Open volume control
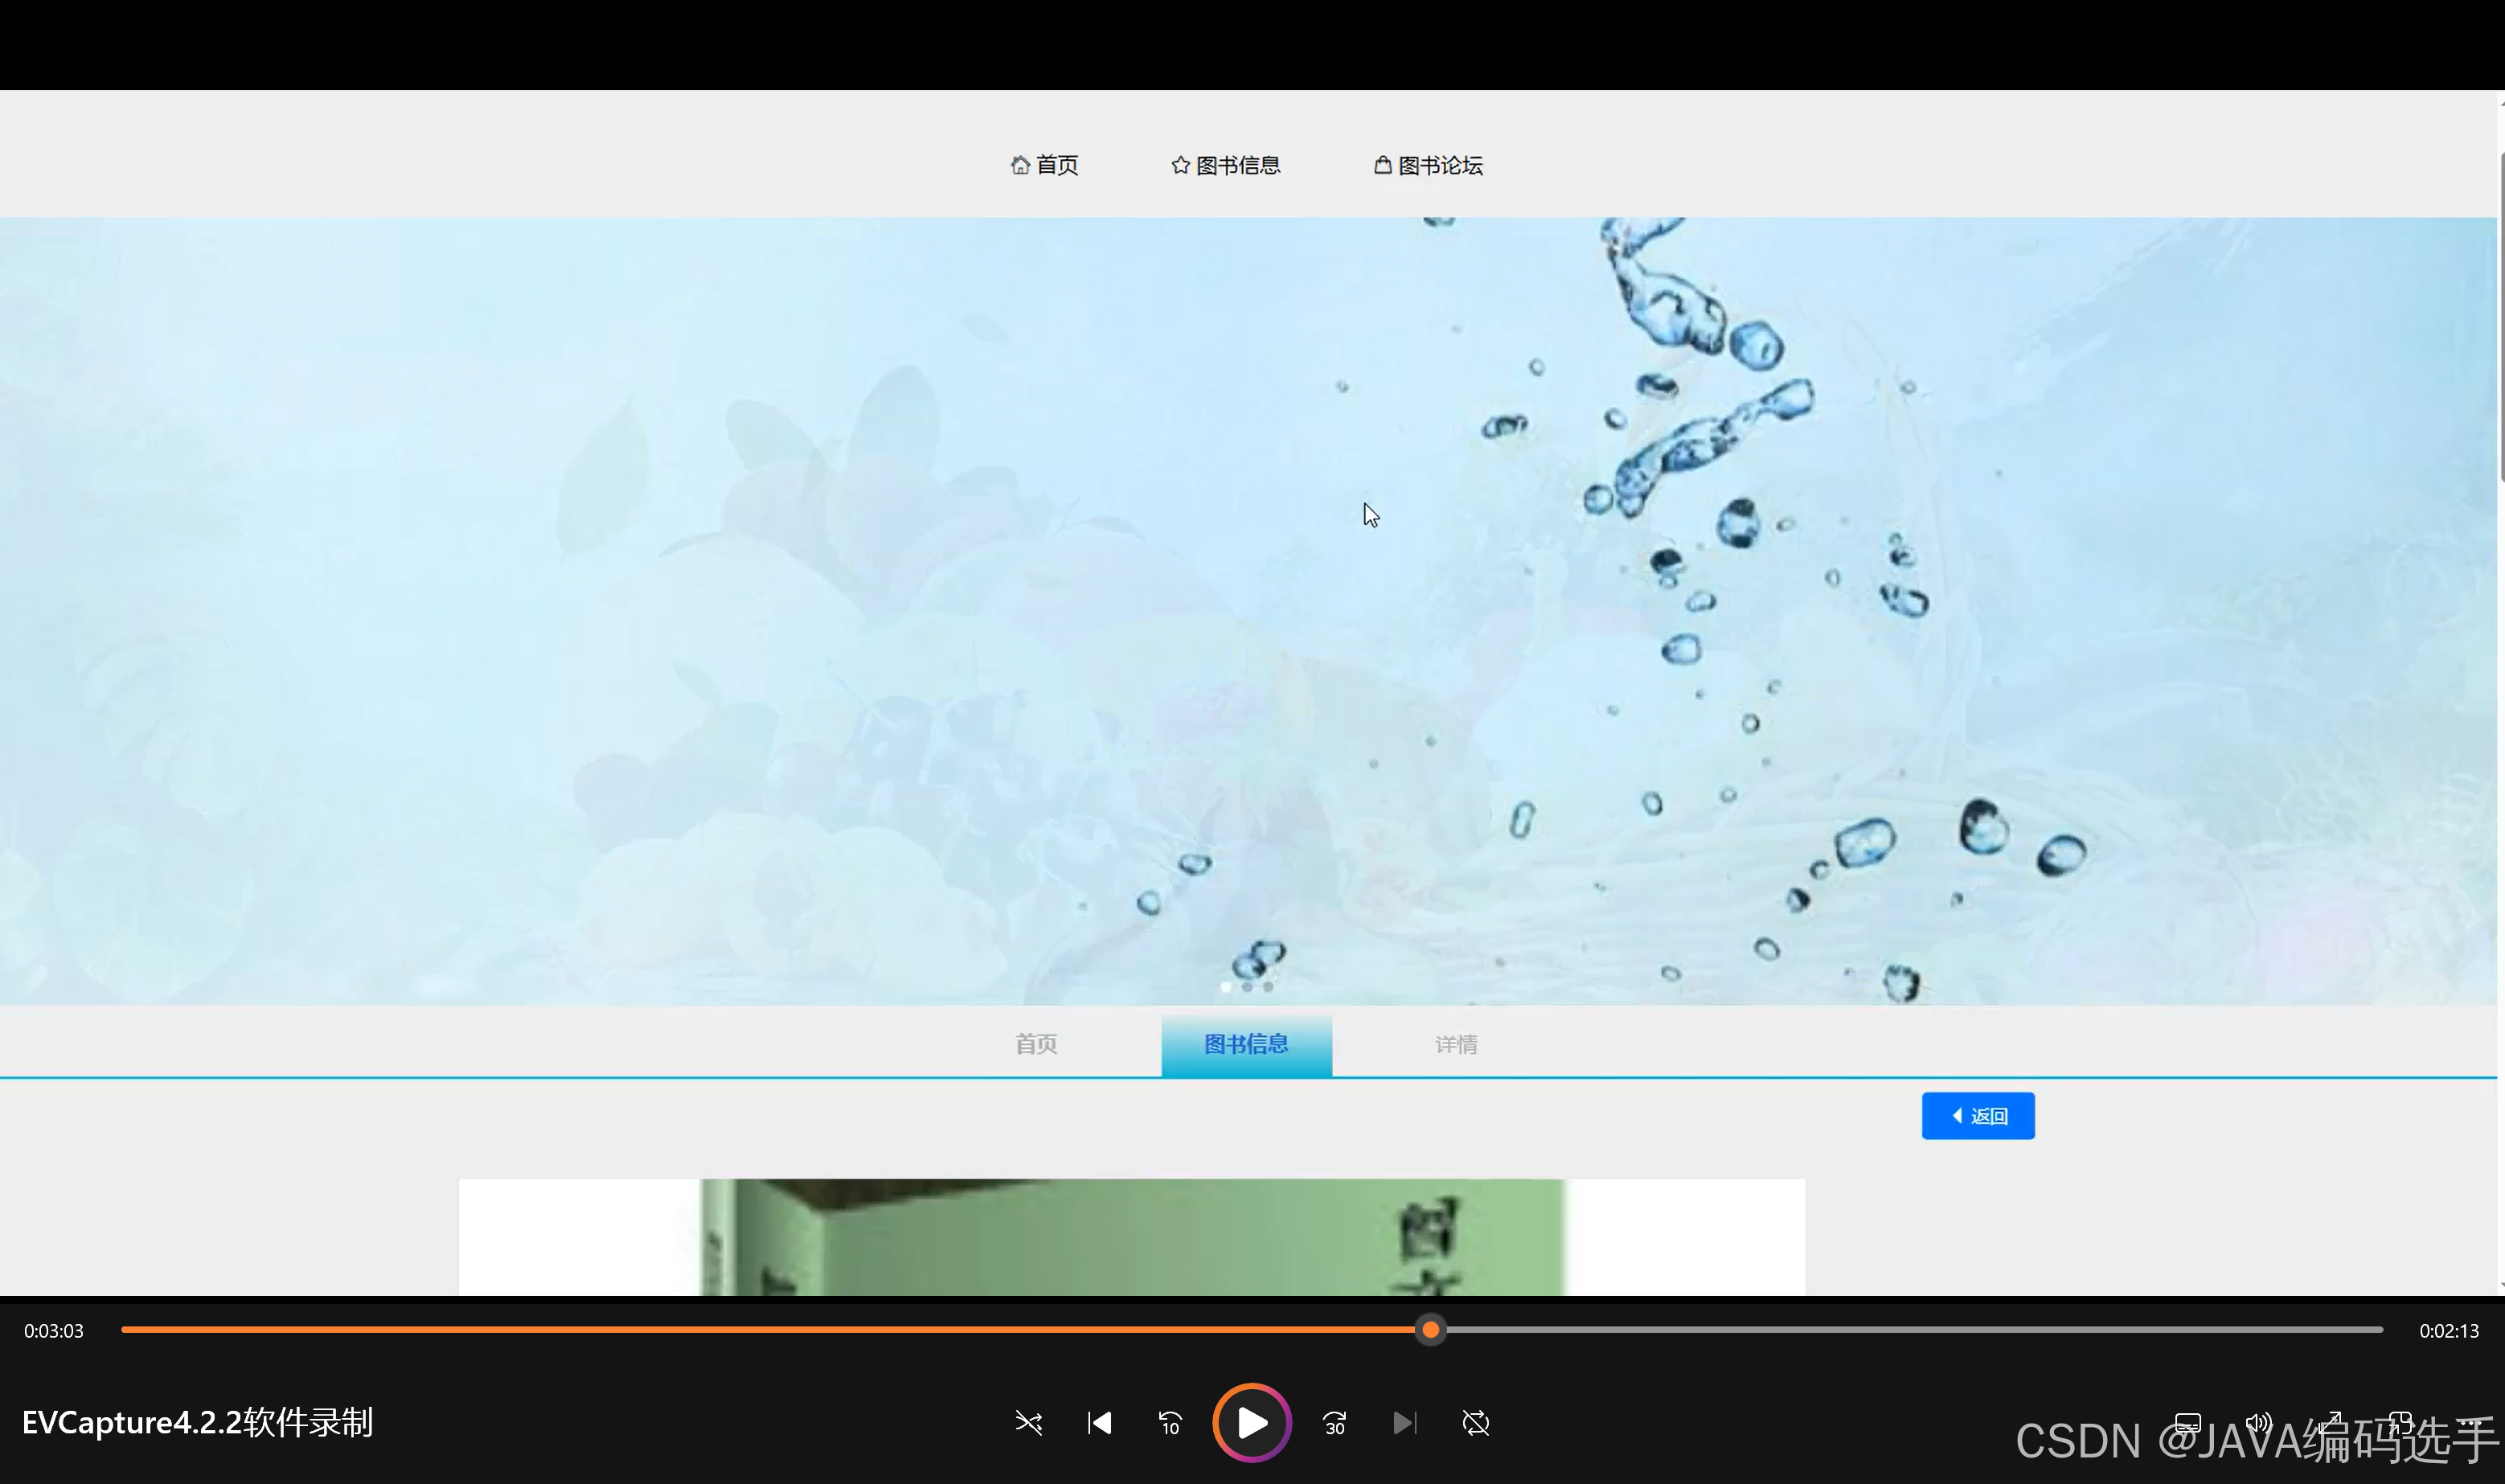The width and height of the screenshot is (2505, 1484). coord(2258,1422)
